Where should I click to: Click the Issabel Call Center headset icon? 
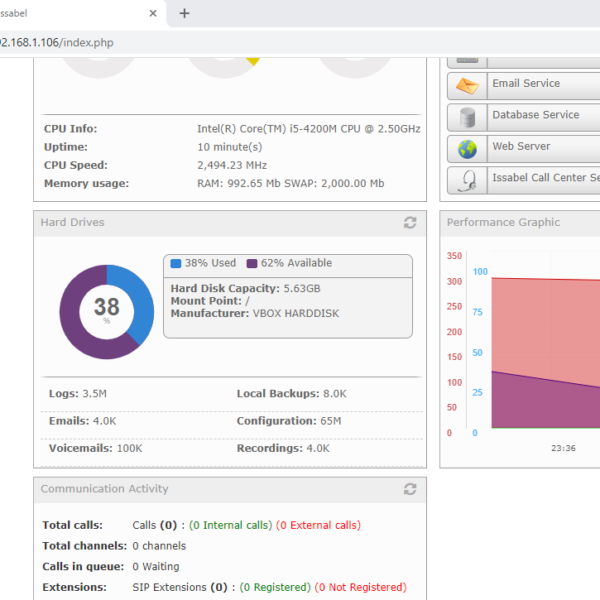[x=467, y=180]
